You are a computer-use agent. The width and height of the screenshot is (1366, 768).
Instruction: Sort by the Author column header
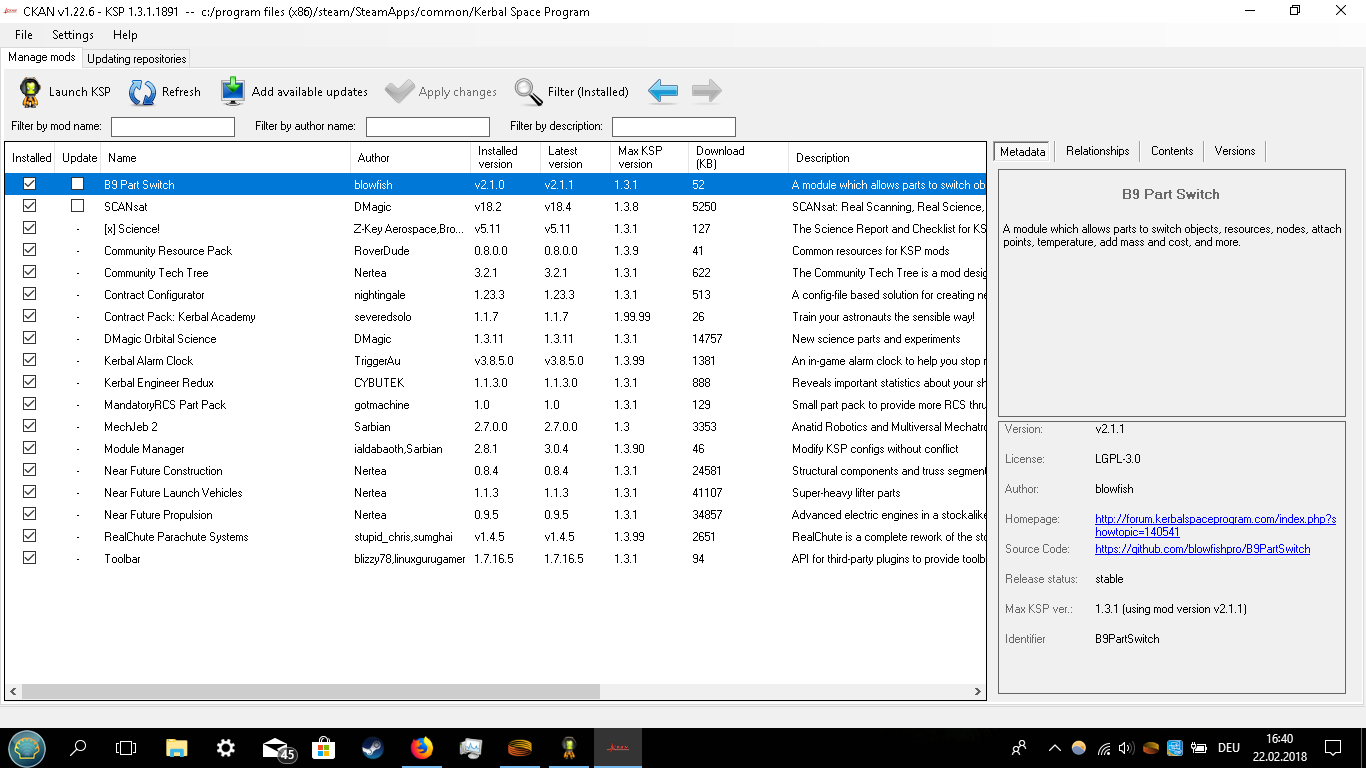(x=373, y=158)
